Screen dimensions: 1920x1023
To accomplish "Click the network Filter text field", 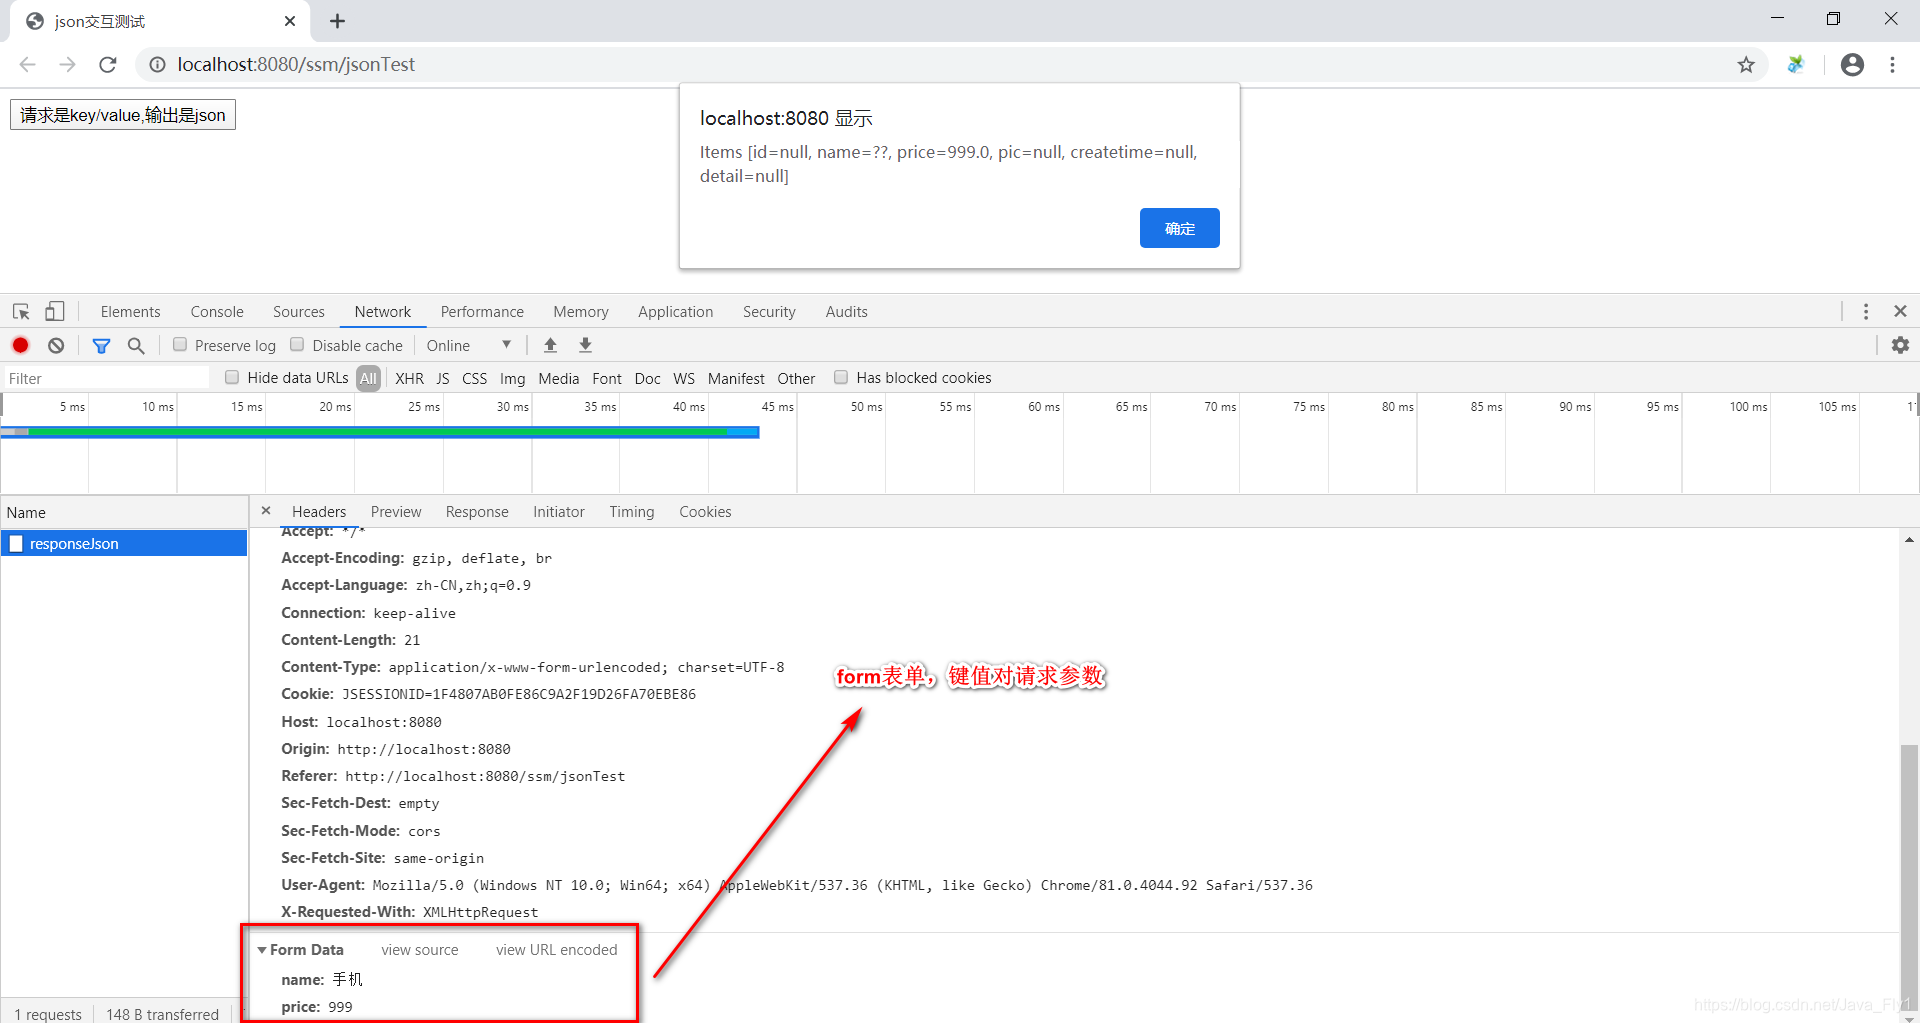I will tap(106, 378).
